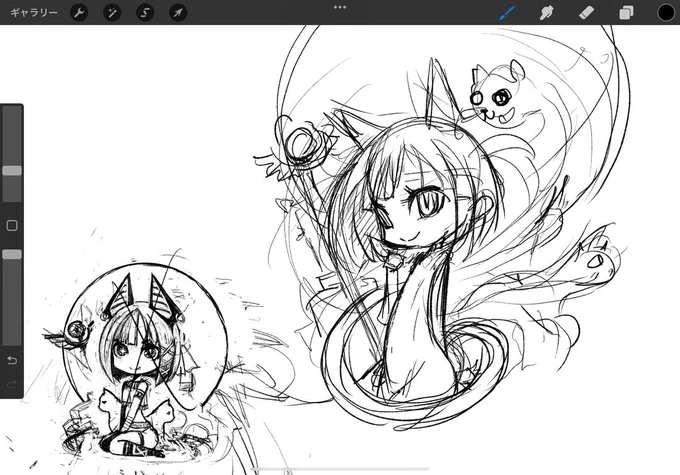The width and height of the screenshot is (680, 475).
Task: Select the Smudge tool
Action: (x=547, y=13)
